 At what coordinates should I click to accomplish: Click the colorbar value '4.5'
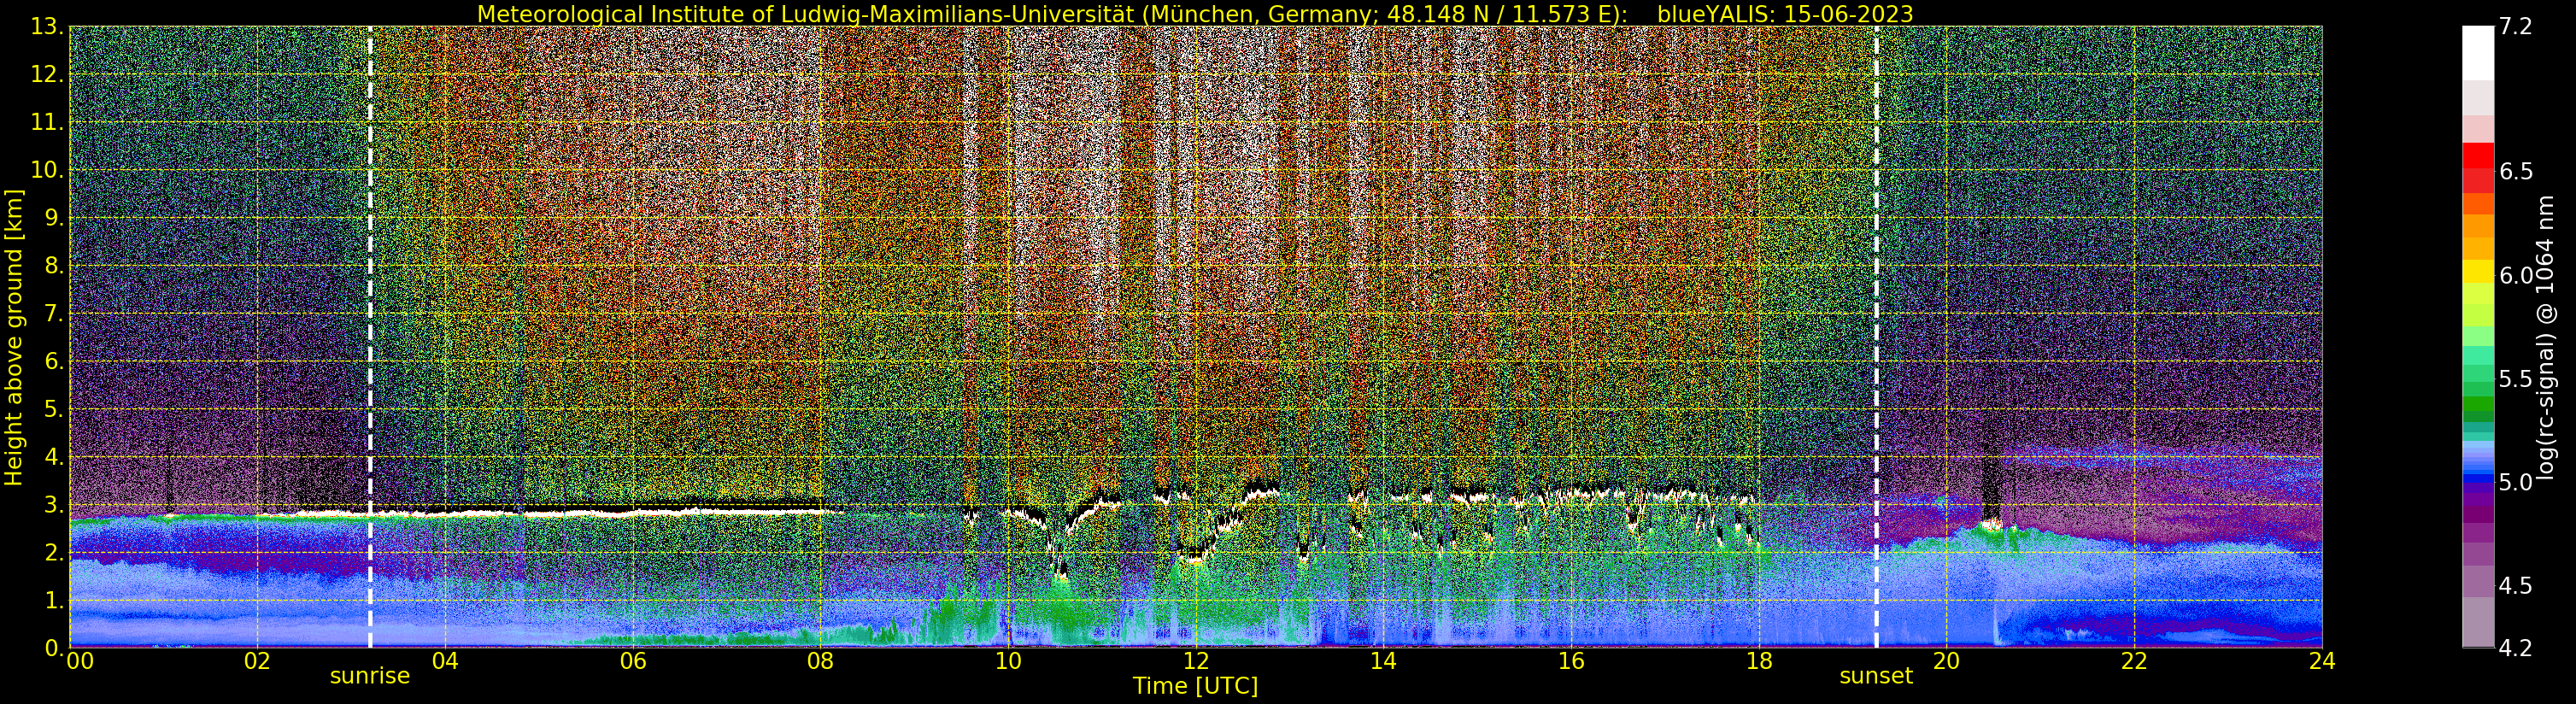[2515, 585]
